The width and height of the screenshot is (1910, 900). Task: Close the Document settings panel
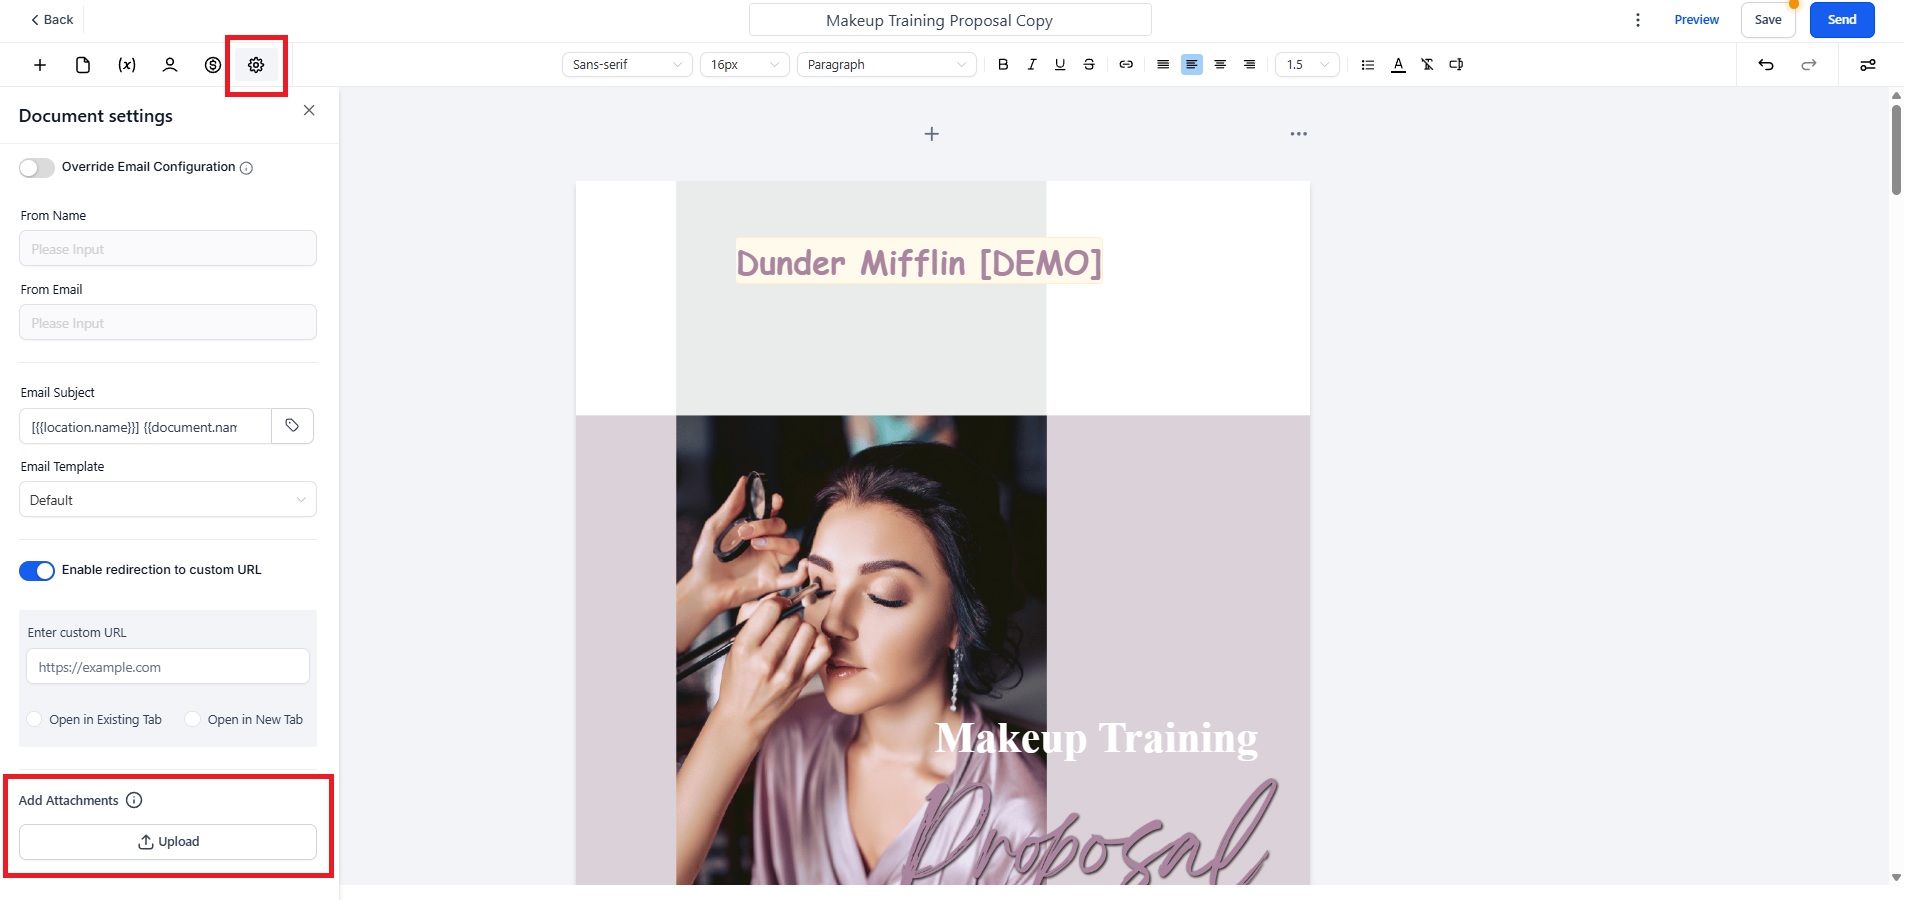coord(309,110)
